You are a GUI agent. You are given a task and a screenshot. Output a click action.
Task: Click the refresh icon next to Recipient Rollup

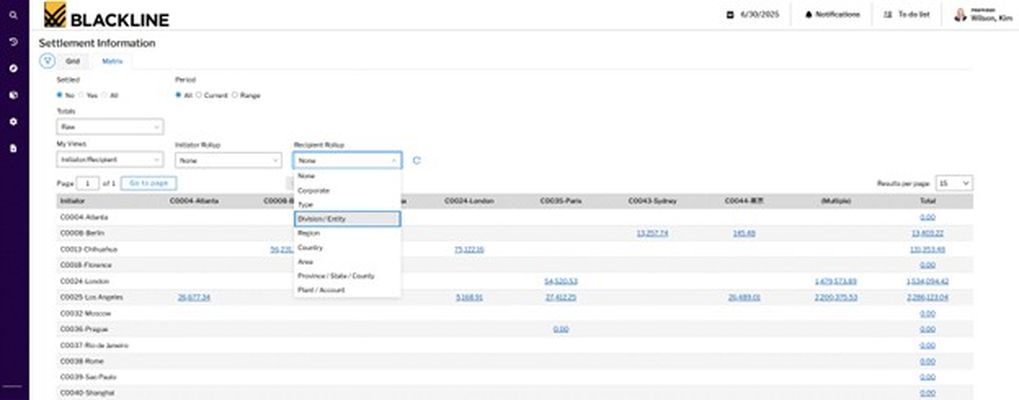pos(416,160)
